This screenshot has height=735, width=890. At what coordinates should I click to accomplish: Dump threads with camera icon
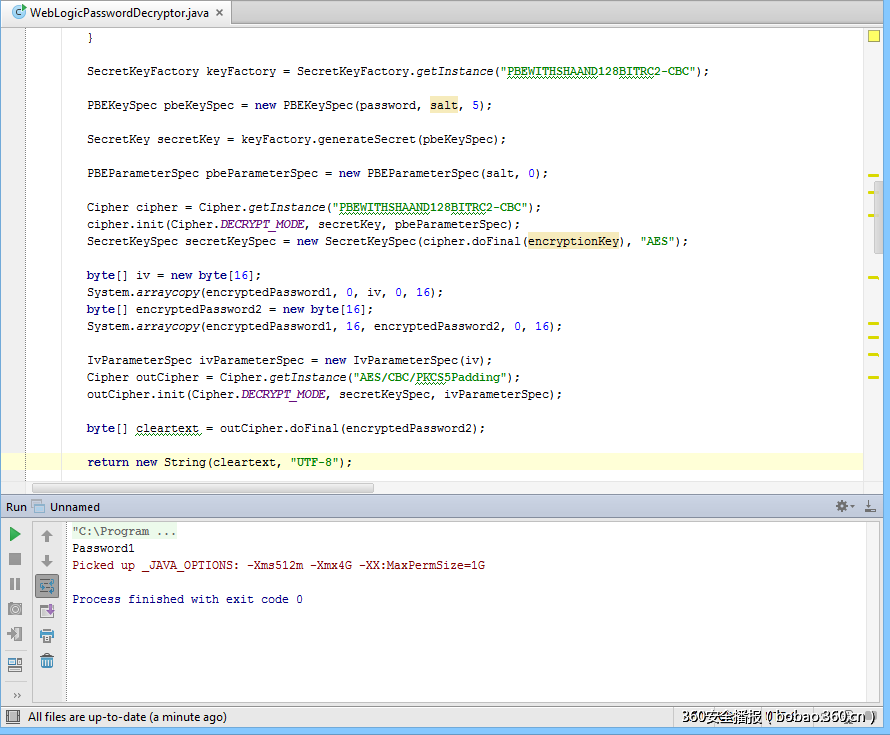coord(15,609)
